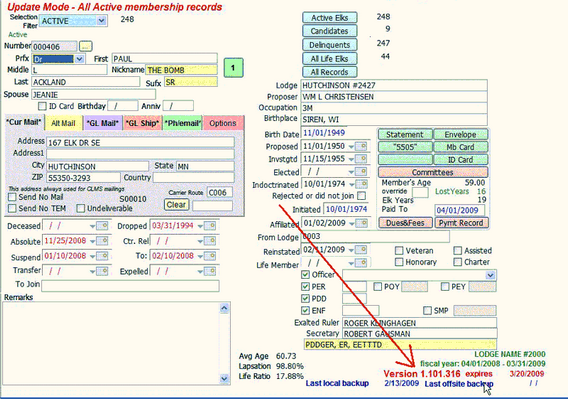This screenshot has width=568, height=399.
Task: Open calendar picker for Suspend date
Action: coord(102,256)
